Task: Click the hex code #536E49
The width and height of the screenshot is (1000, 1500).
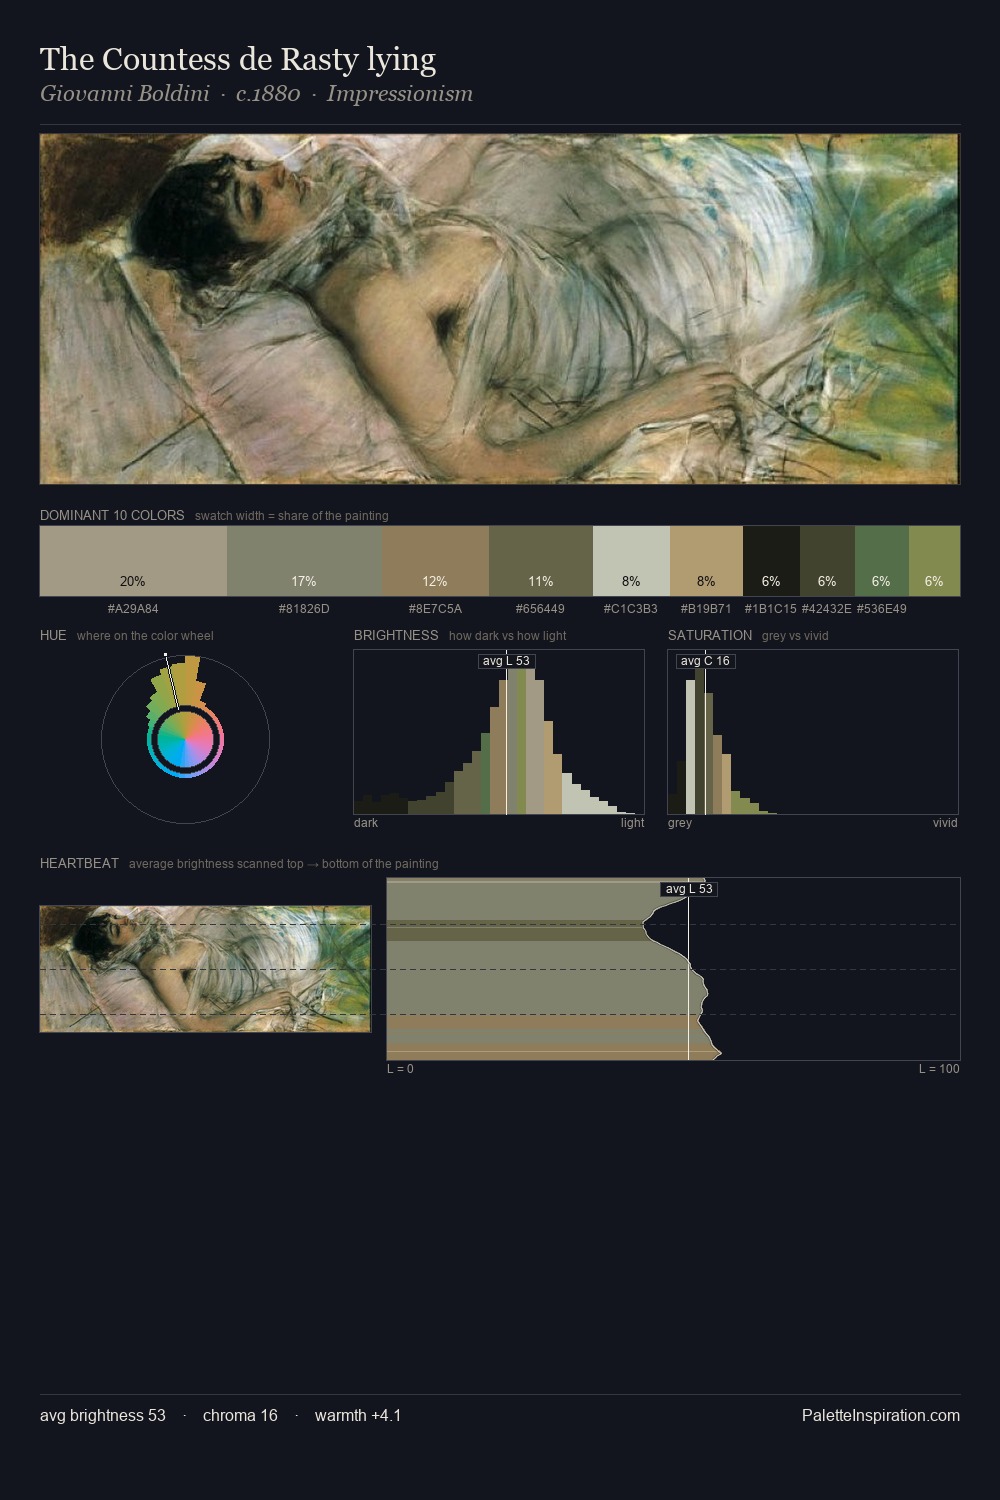Action: click(x=881, y=609)
